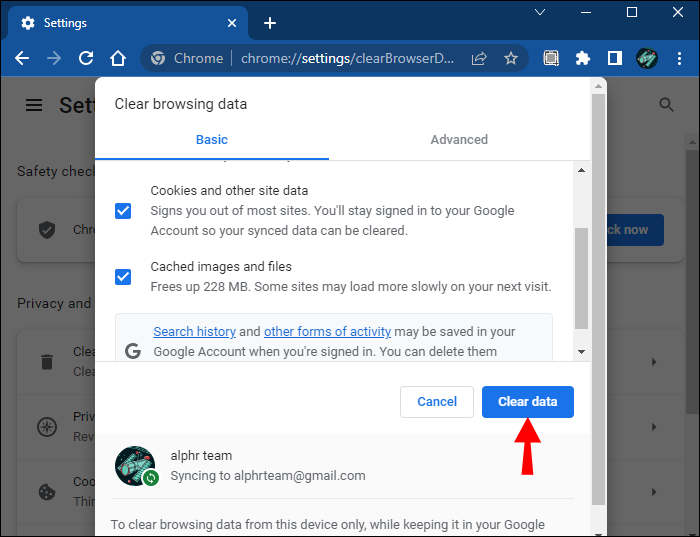
Task: Expand Privacy guide row arrow
Action: (654, 427)
